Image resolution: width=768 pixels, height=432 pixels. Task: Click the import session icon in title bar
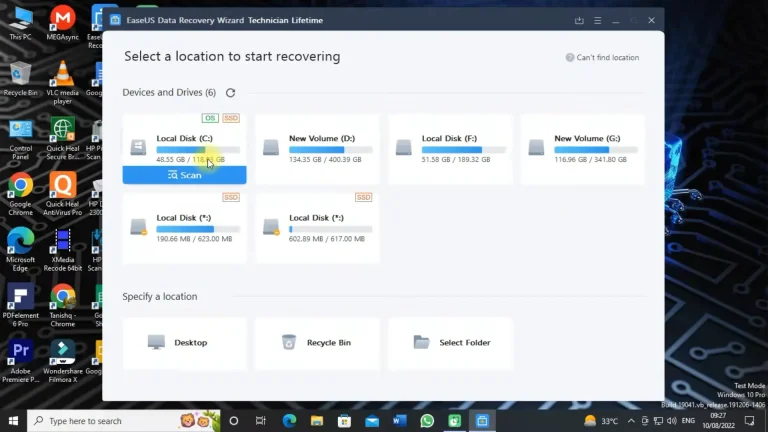point(579,21)
